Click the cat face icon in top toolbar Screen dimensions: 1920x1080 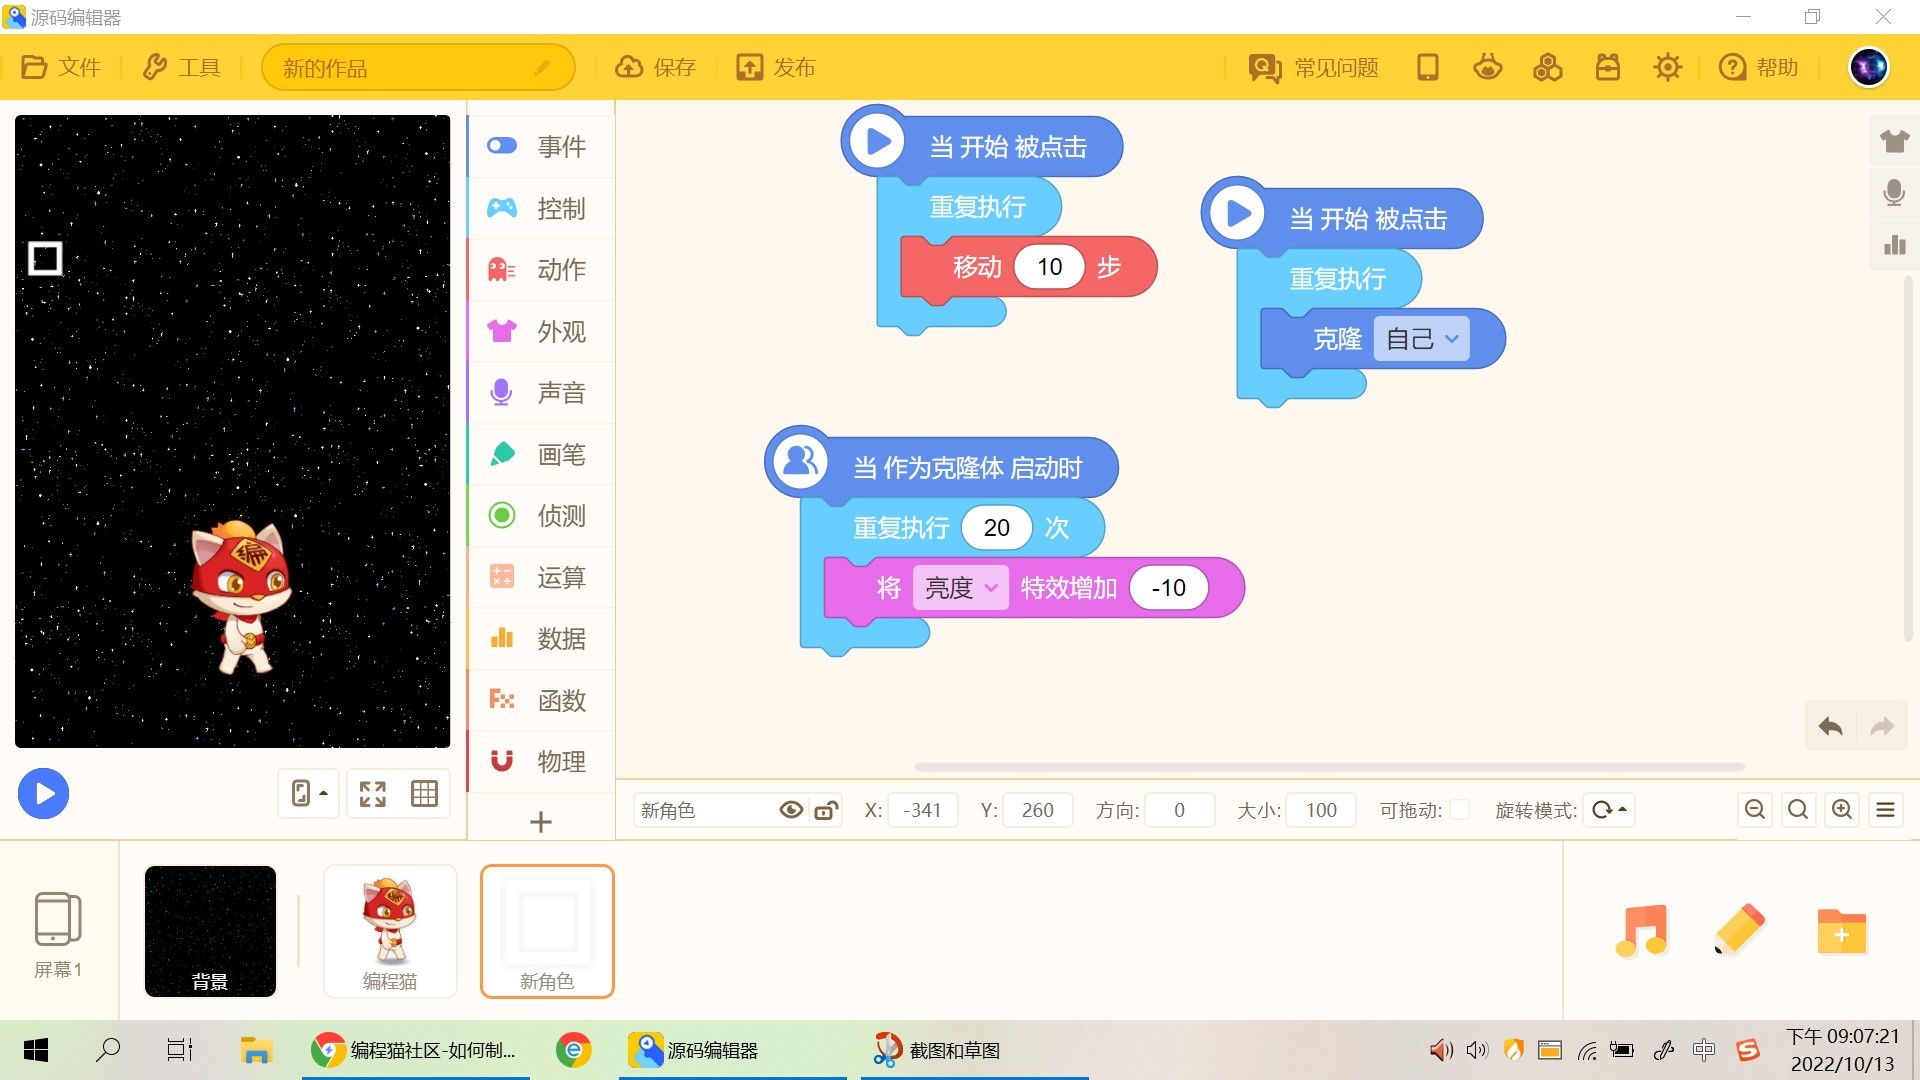pos(1488,67)
